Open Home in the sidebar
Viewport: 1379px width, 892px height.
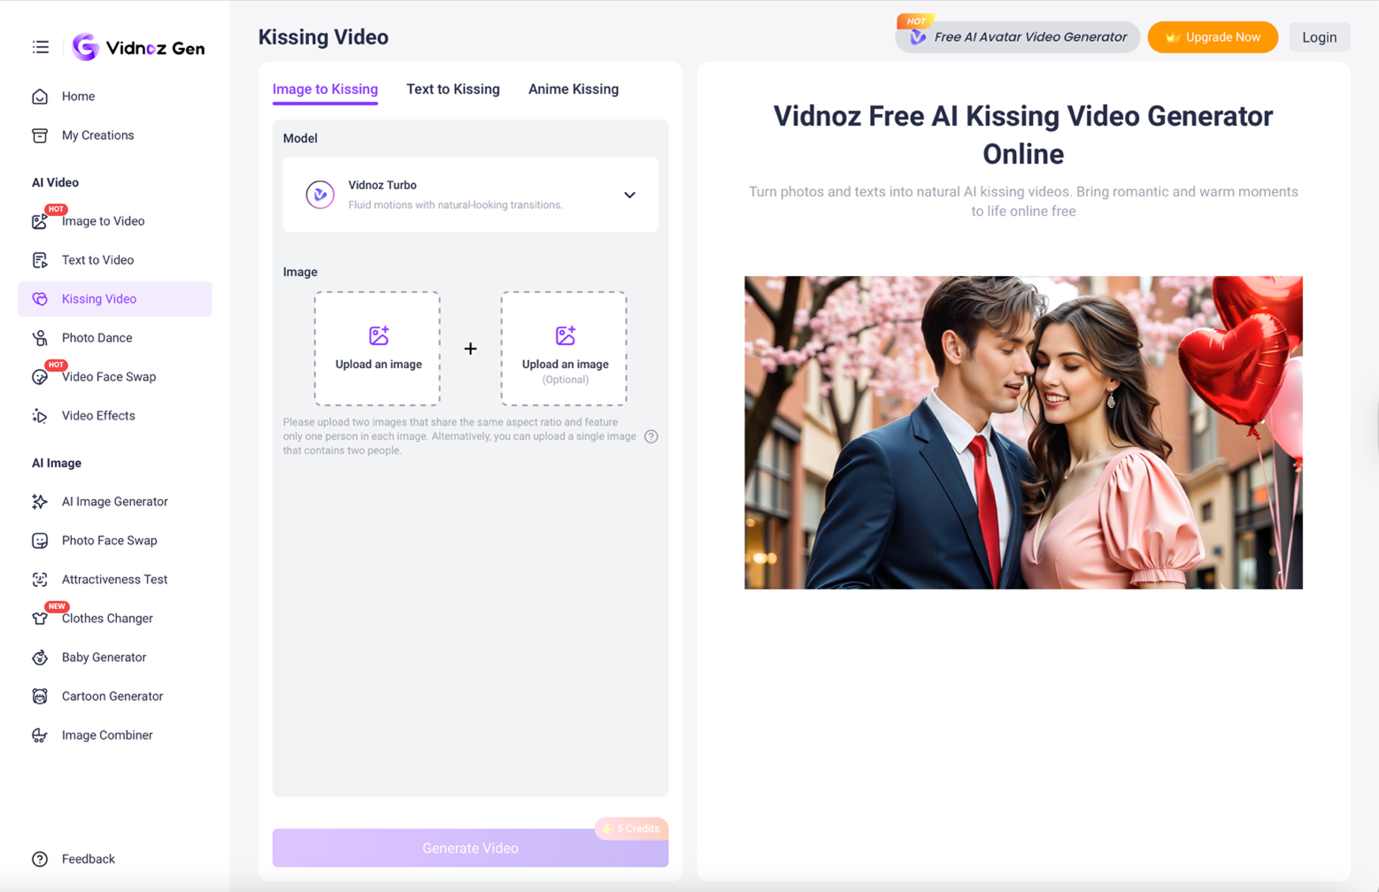(115, 97)
